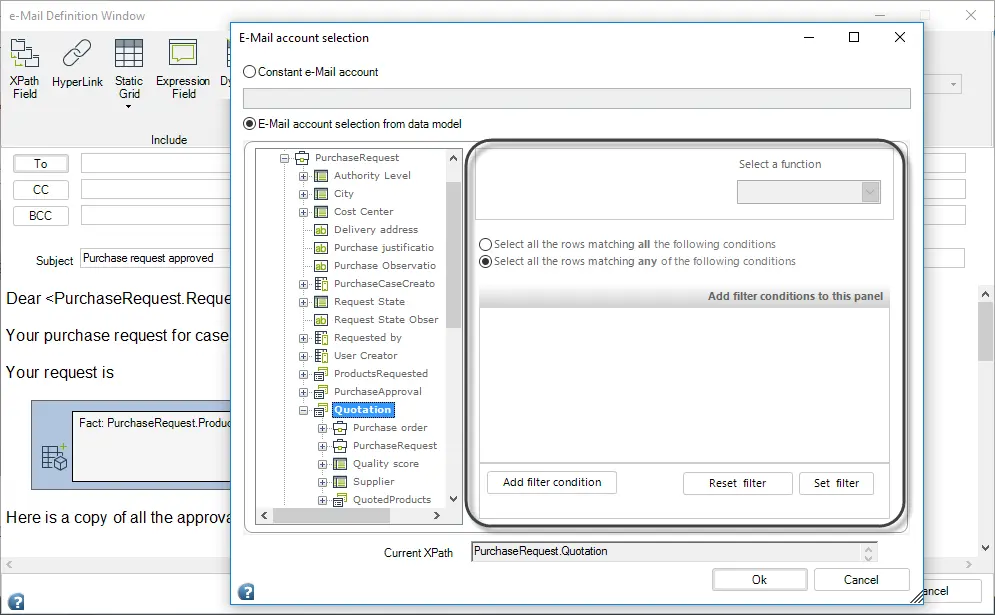Click the Request State entity icon
This screenshot has height=615, width=995.
(321, 302)
